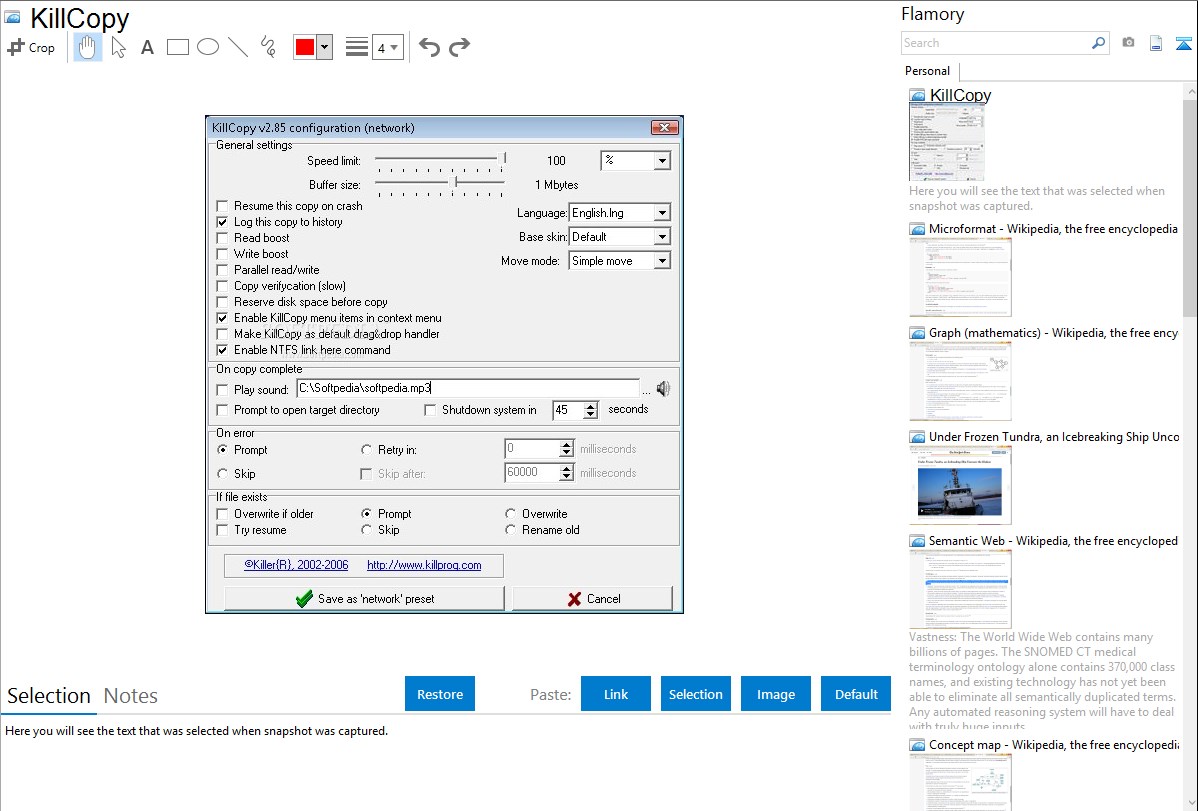
Task: Redo the annotation
Action: tap(459, 47)
